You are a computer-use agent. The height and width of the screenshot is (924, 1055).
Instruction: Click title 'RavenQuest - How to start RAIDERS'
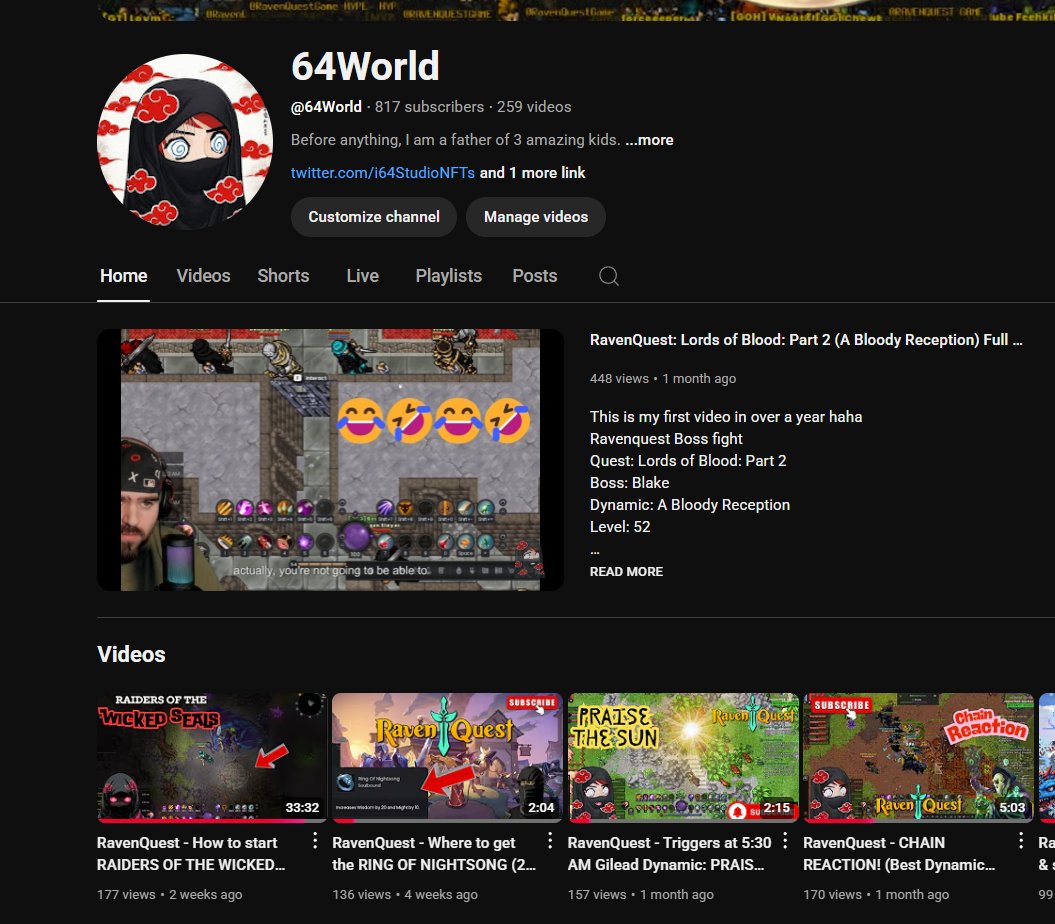(x=191, y=853)
